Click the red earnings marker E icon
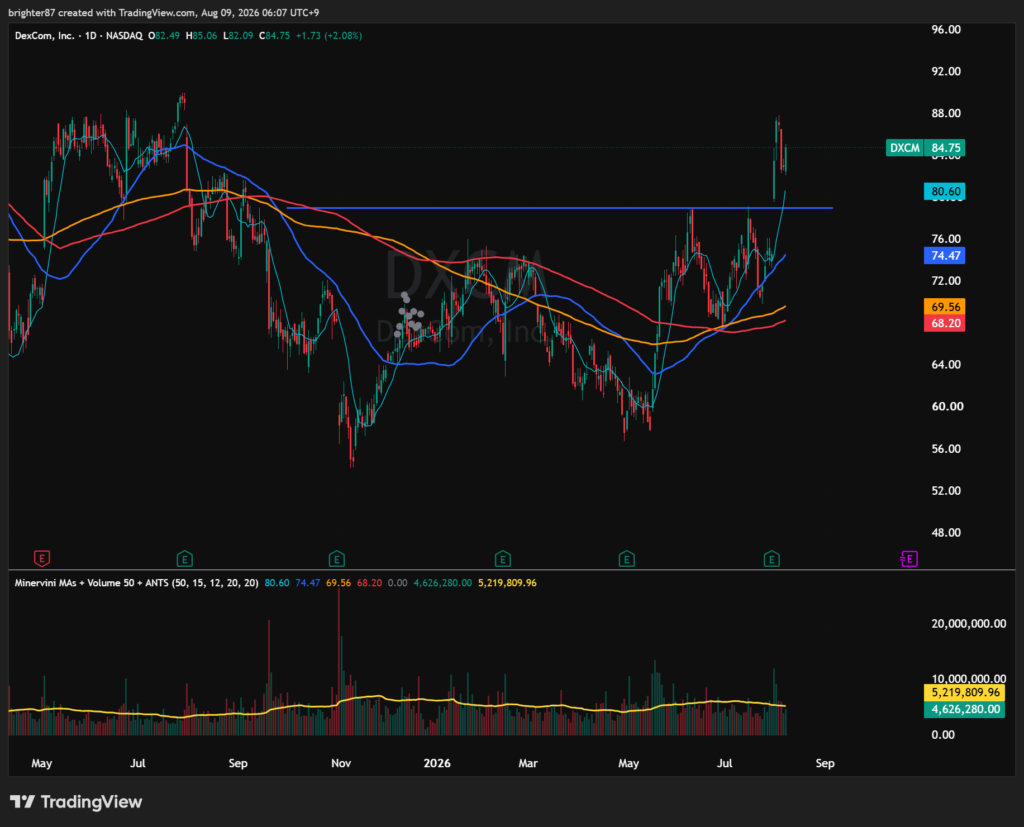The height and width of the screenshot is (827, 1024). 42,559
